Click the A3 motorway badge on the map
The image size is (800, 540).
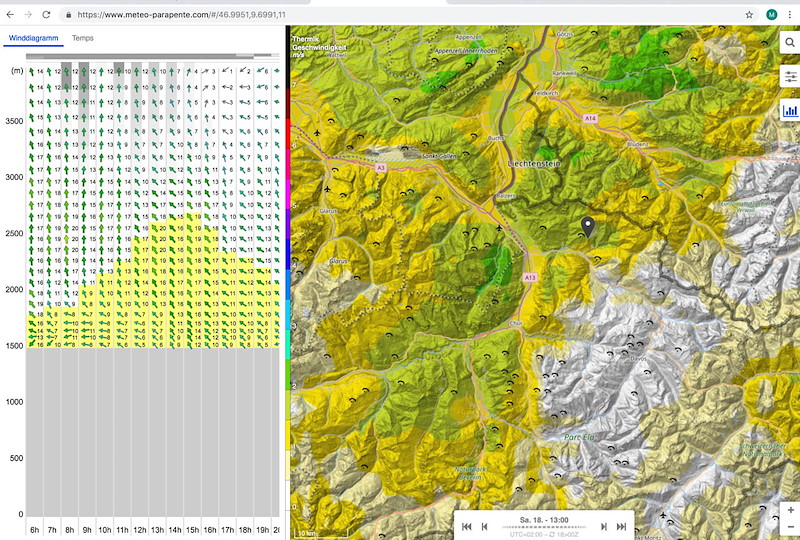pos(380,167)
